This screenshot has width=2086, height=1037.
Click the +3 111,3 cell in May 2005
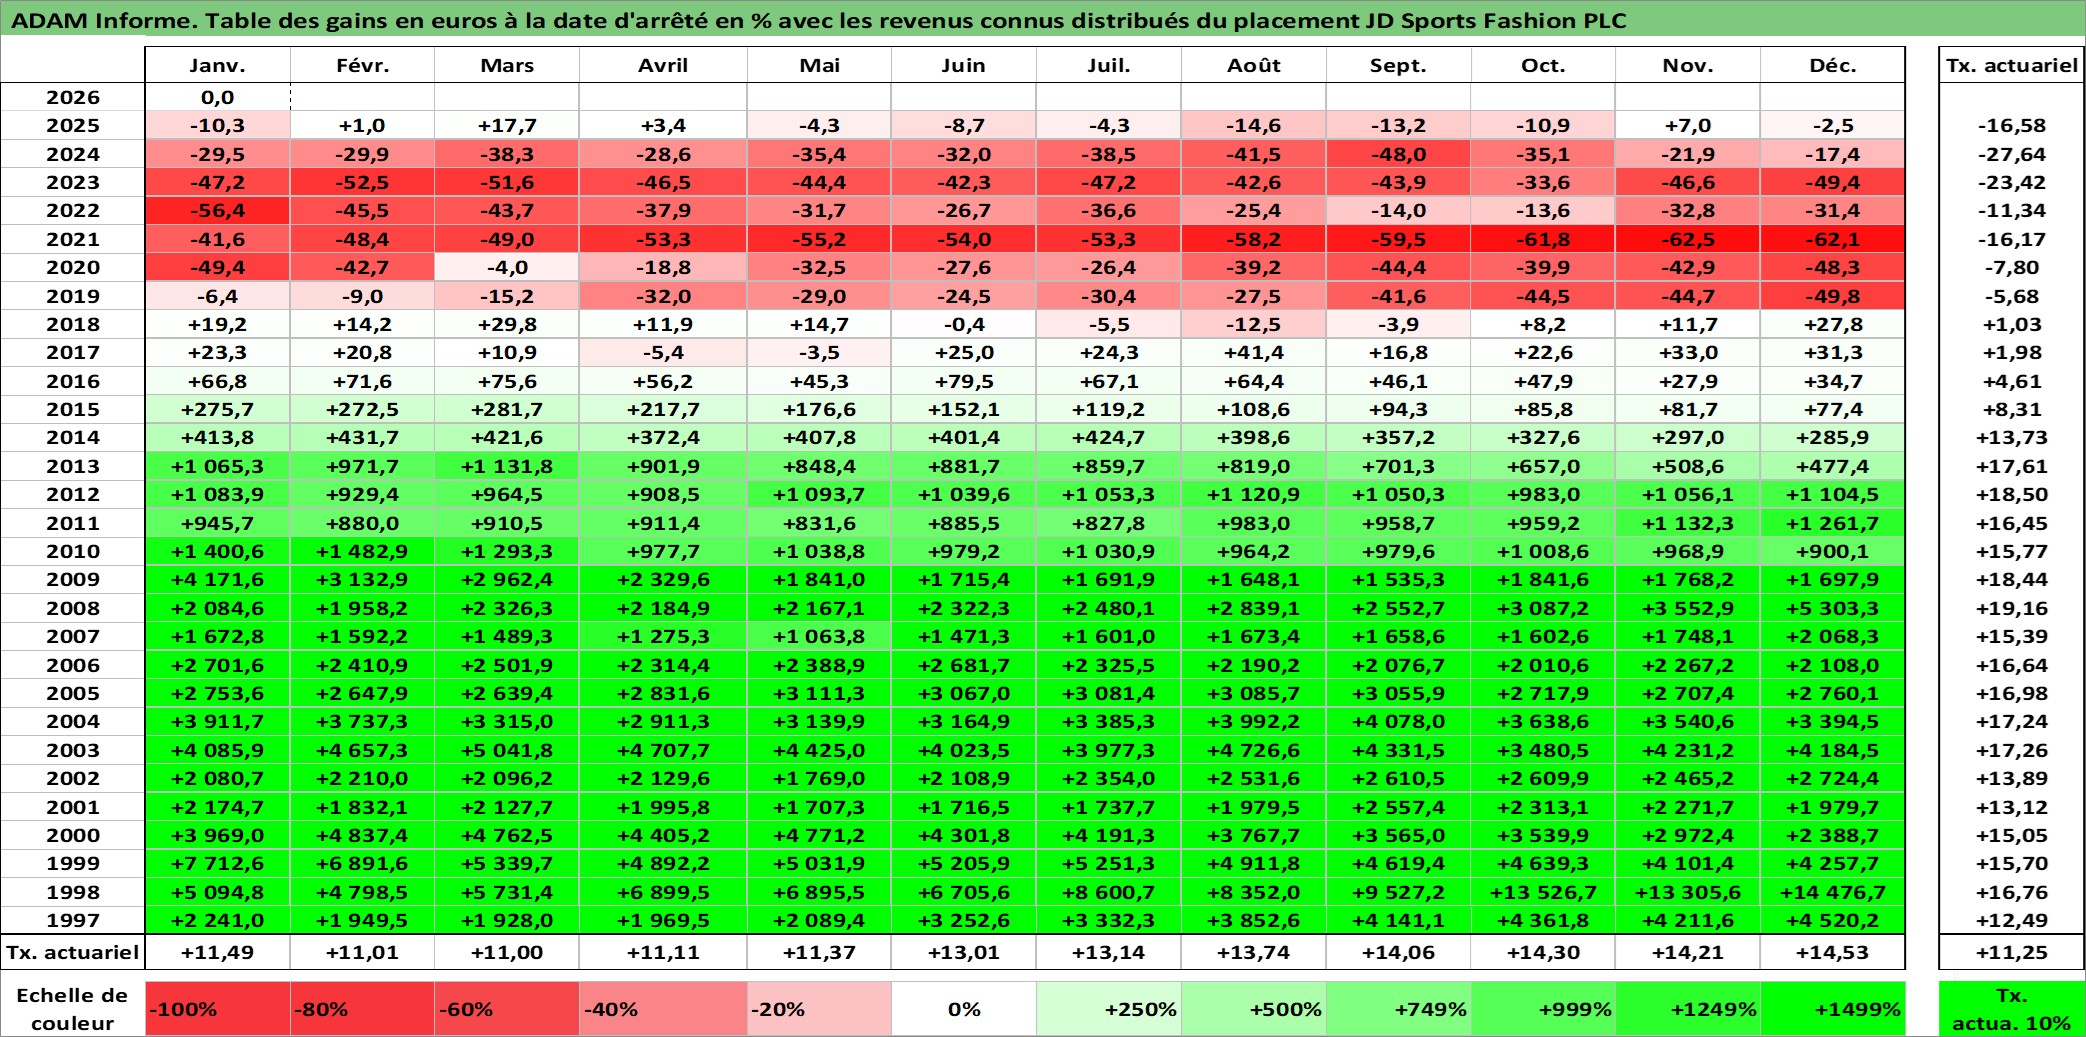(819, 693)
